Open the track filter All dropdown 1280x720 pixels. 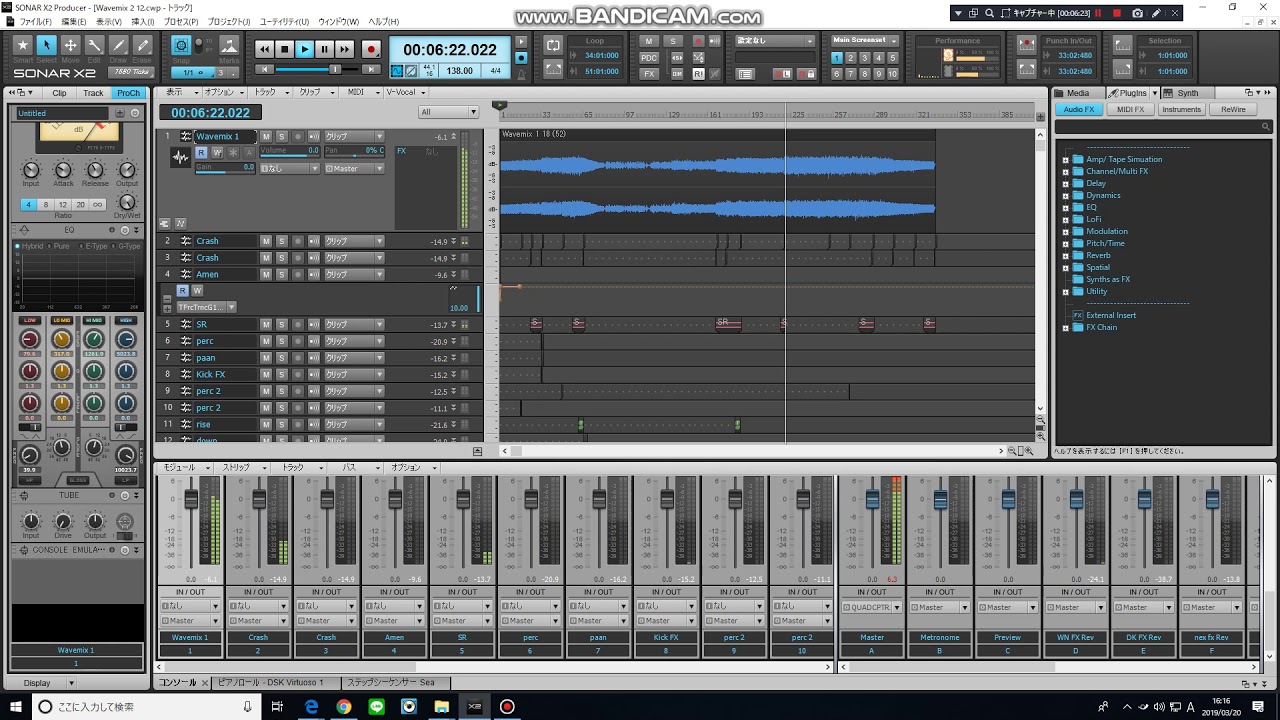[x=448, y=112]
